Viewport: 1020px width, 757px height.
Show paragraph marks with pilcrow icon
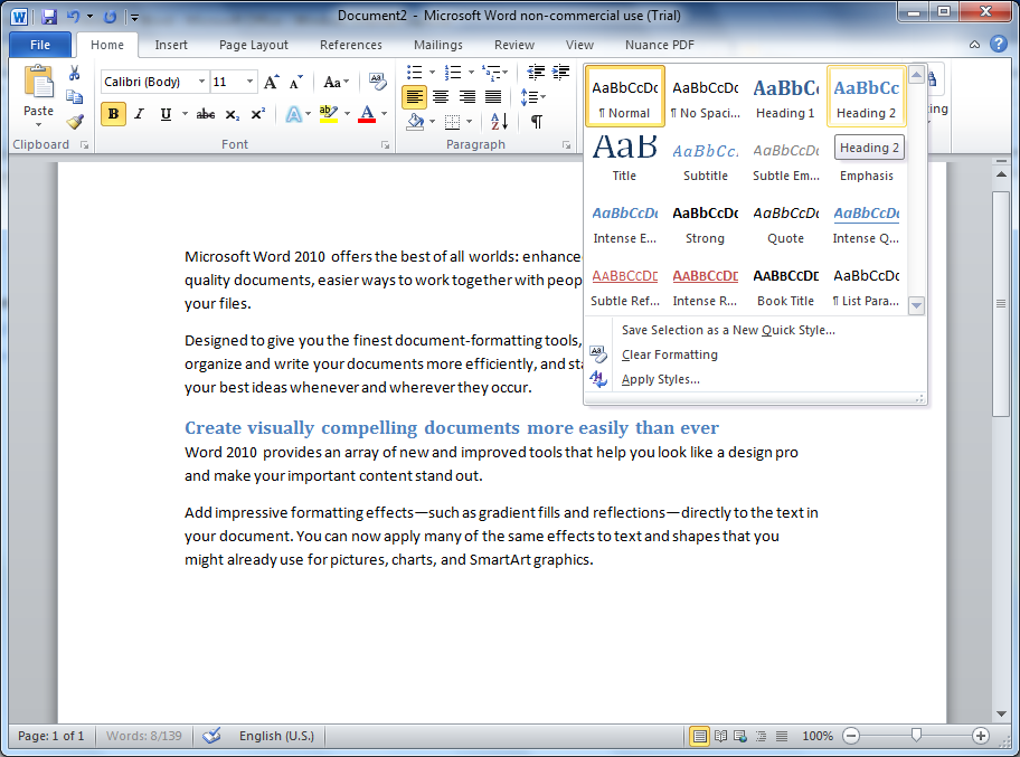(x=537, y=121)
